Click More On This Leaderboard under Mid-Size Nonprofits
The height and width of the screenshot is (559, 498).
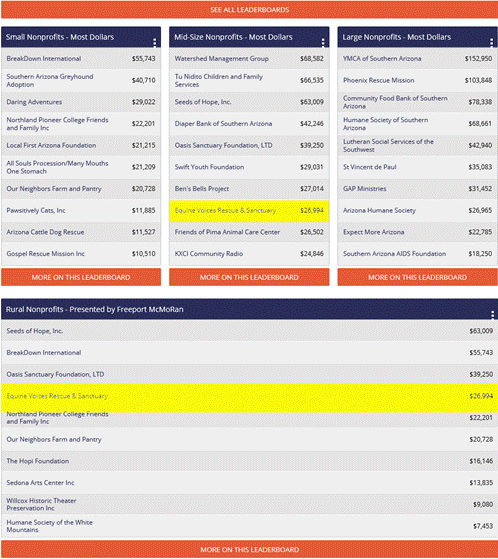[x=249, y=277]
